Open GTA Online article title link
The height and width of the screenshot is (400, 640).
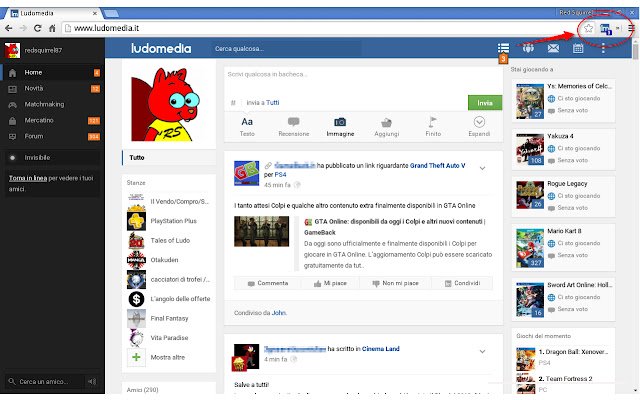pos(394,227)
